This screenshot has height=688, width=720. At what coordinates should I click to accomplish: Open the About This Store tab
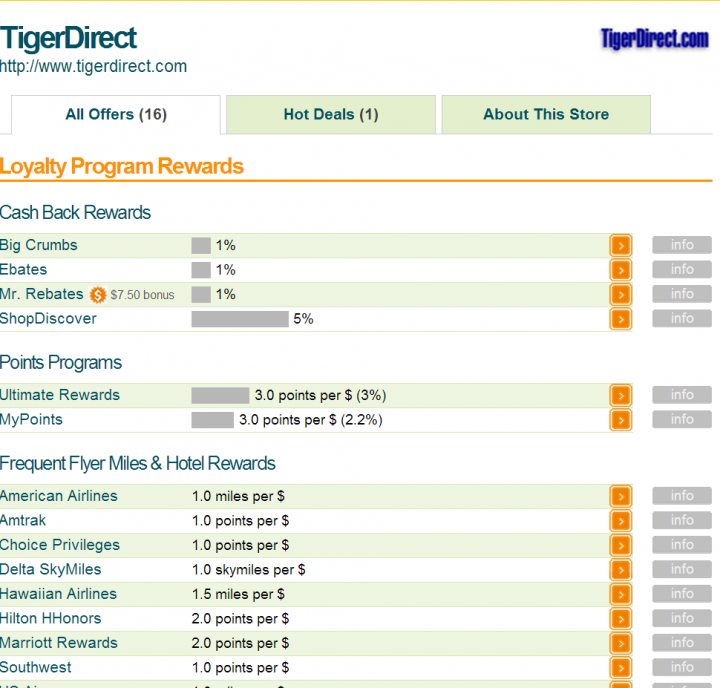(546, 114)
